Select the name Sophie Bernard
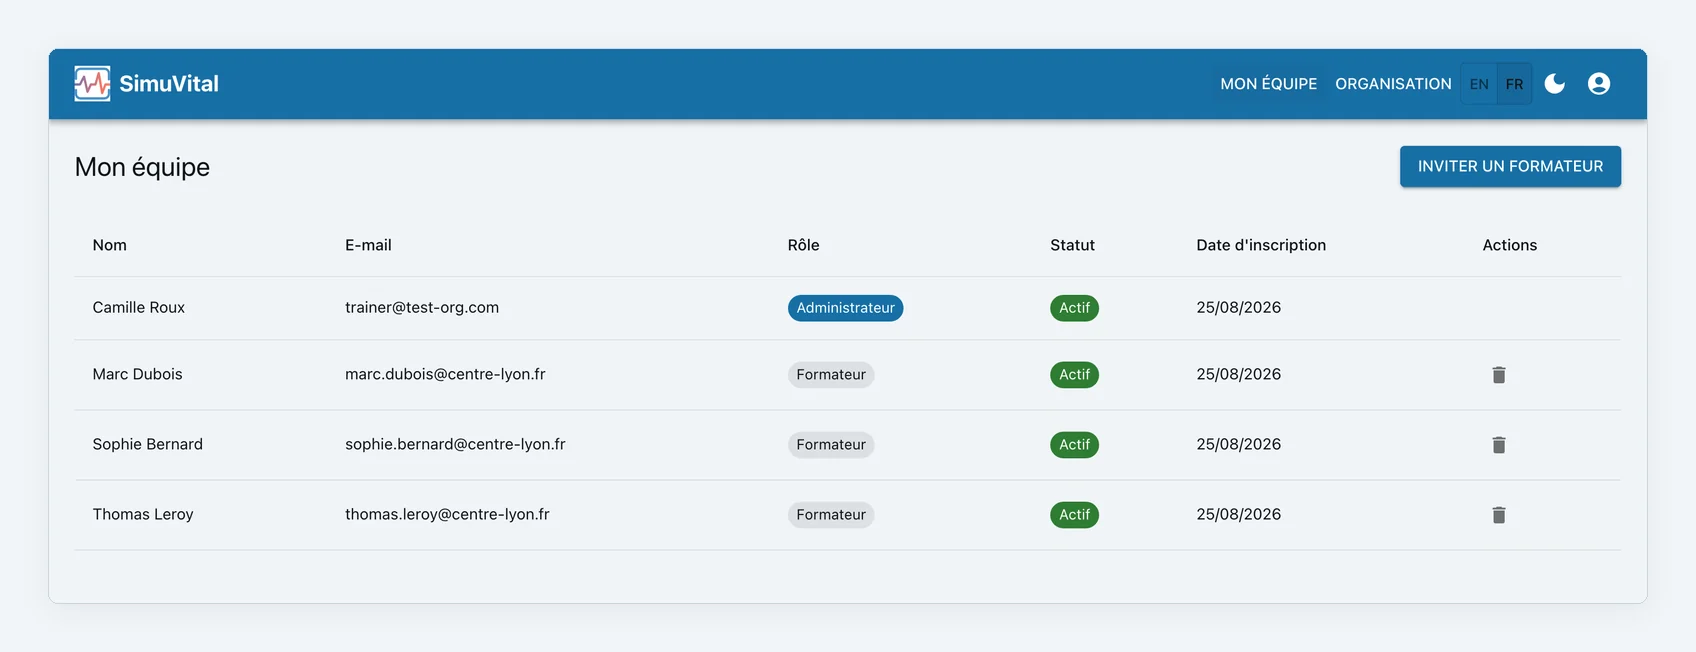 (x=148, y=444)
